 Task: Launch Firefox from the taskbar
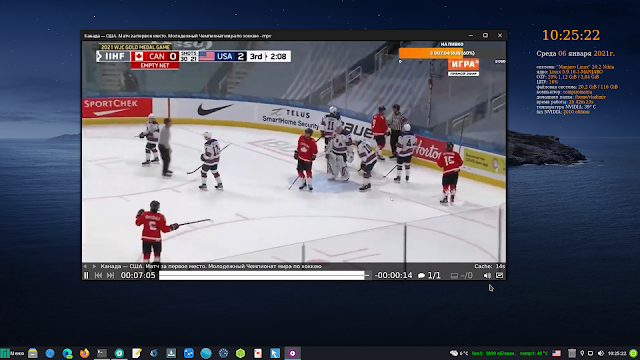(x=84, y=353)
